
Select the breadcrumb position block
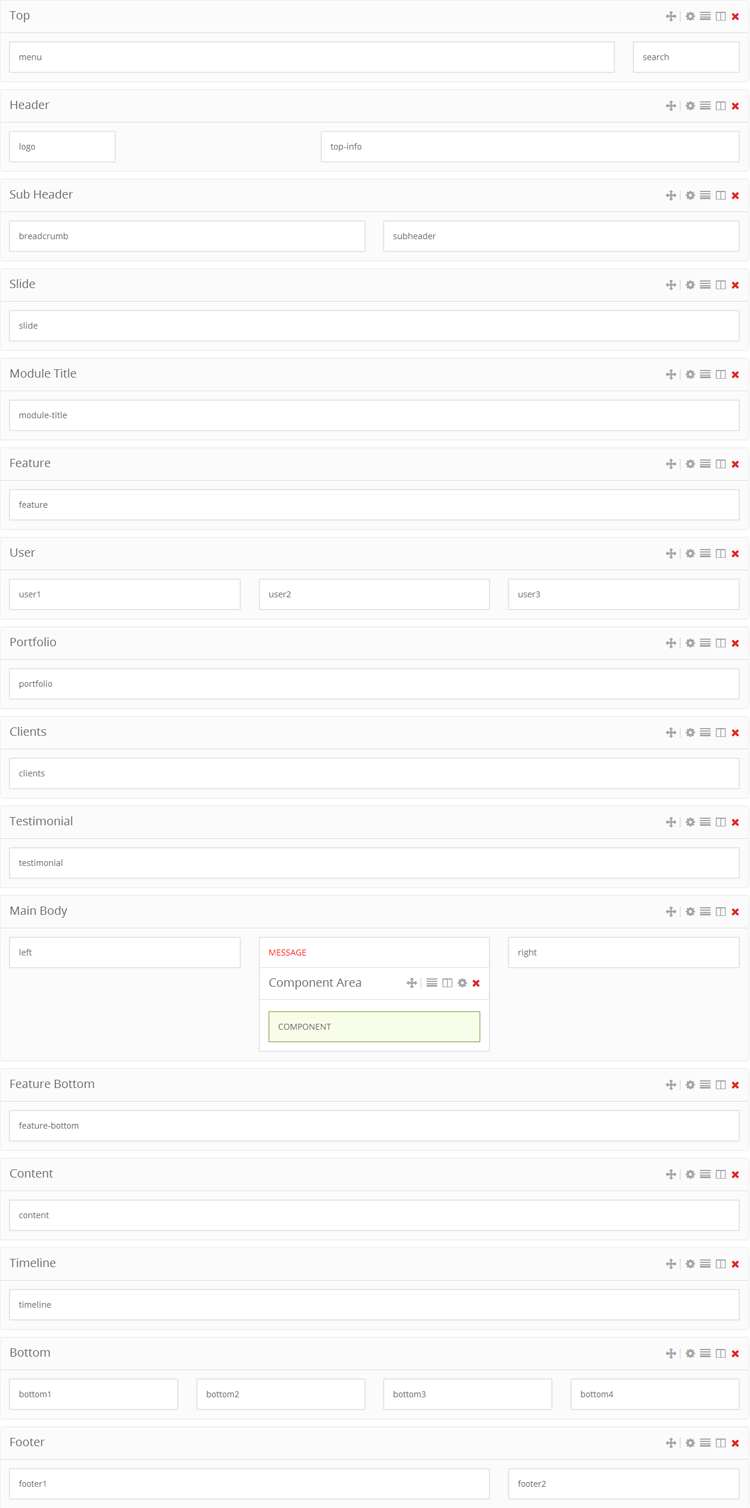tap(187, 236)
